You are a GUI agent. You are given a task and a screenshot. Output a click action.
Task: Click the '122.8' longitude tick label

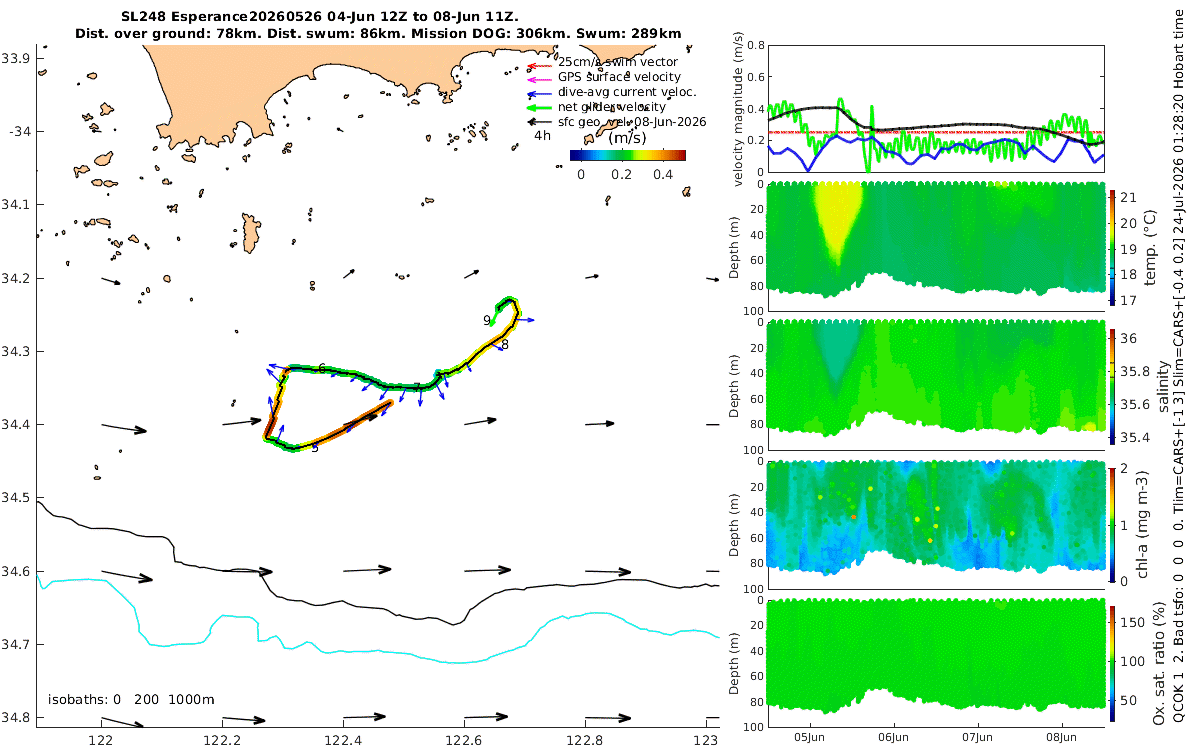tap(585, 740)
